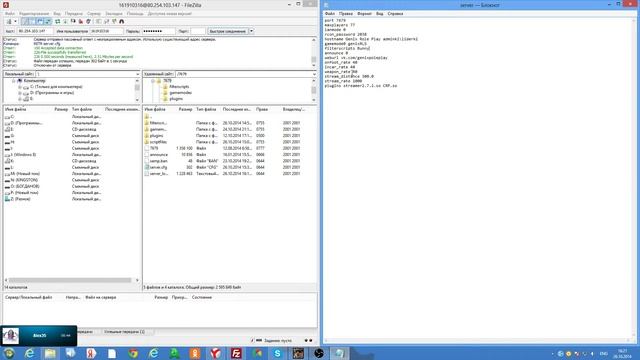Sort remote list by Размер column
This screenshot has width=640, height=360.
click(x=185, y=109)
